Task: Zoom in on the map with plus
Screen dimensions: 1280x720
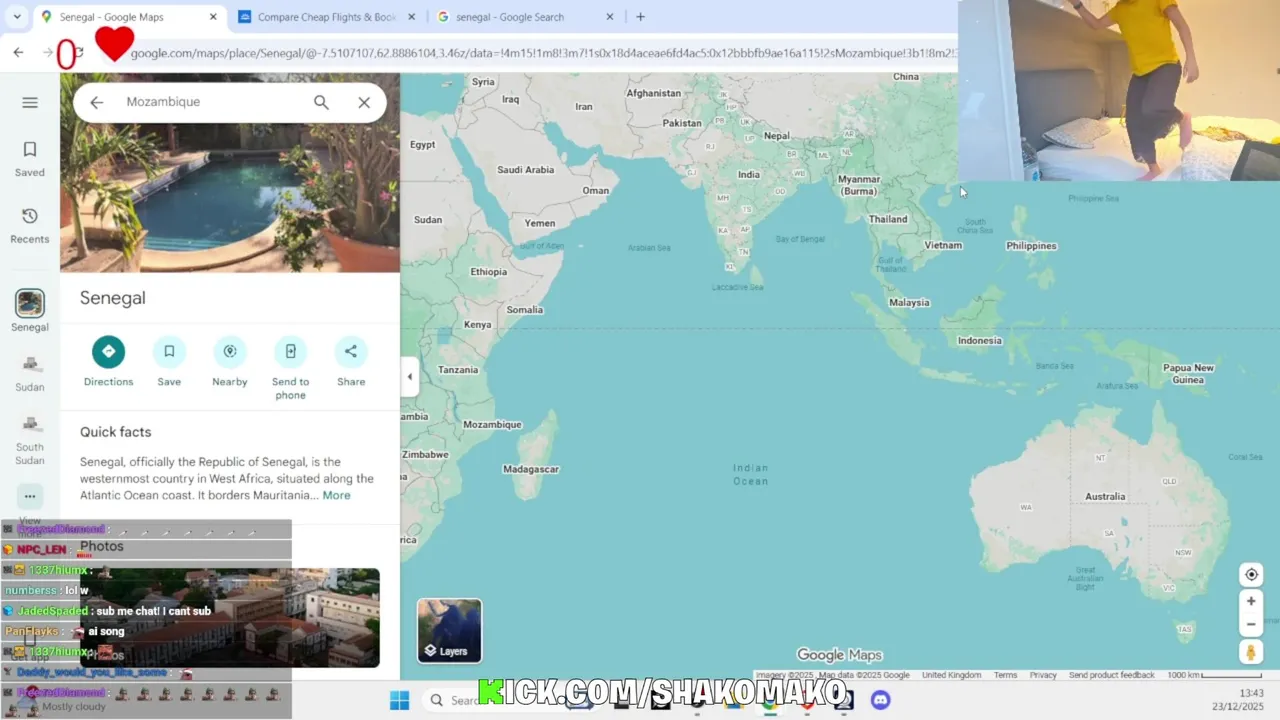Action: coord(1251,601)
